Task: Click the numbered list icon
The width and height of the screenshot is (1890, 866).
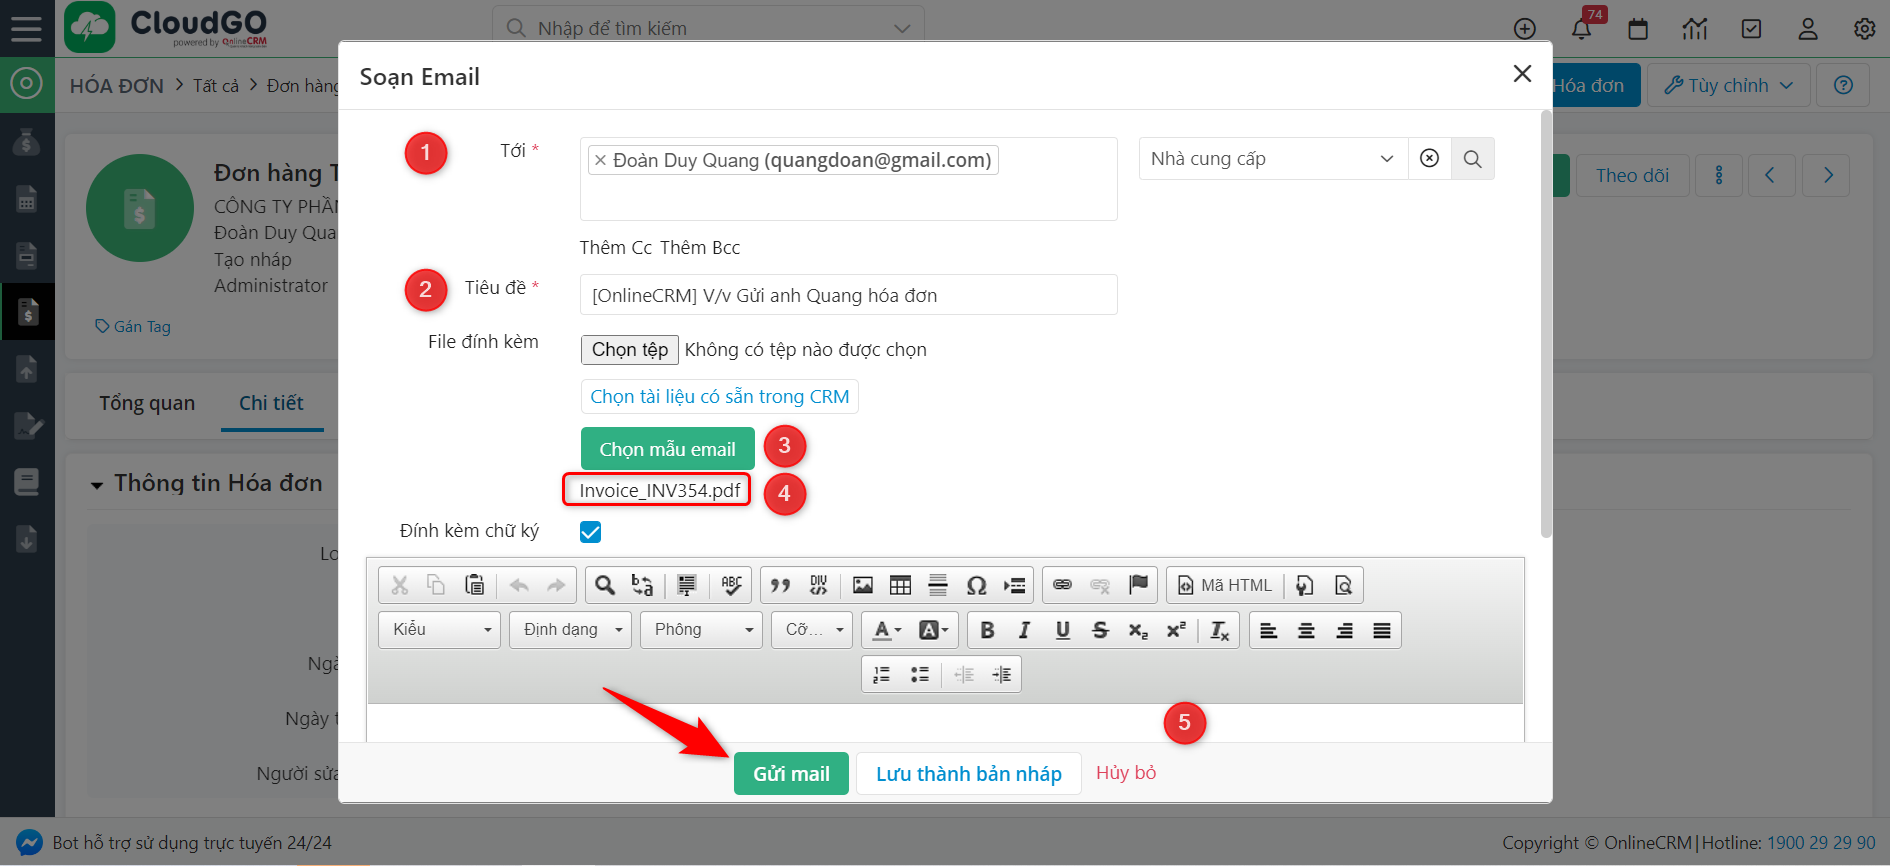Action: [881, 675]
